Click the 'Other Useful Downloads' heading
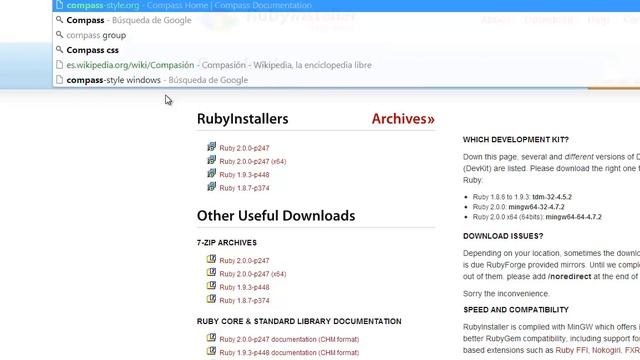 [276, 216]
